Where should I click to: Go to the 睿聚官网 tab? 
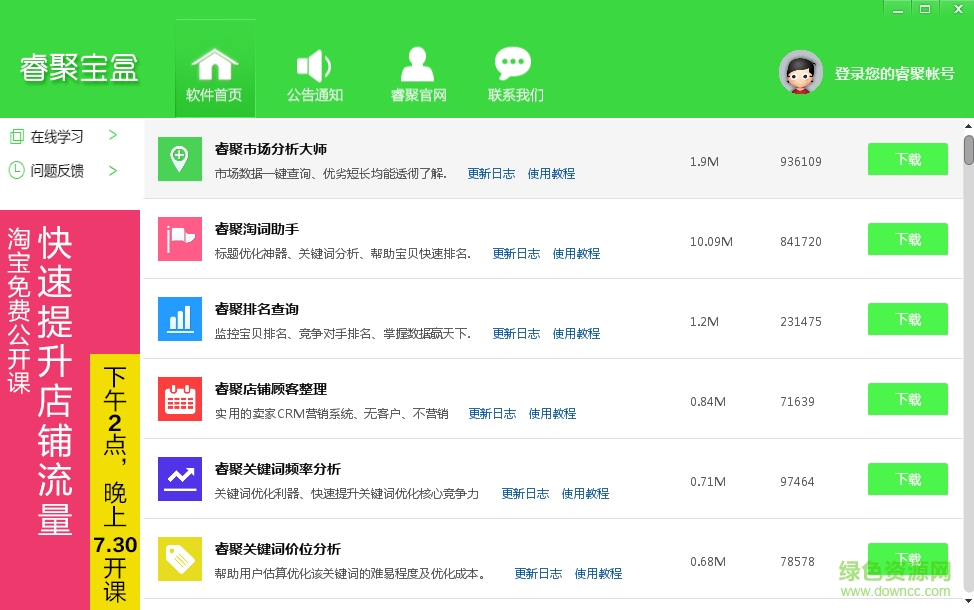tap(418, 75)
